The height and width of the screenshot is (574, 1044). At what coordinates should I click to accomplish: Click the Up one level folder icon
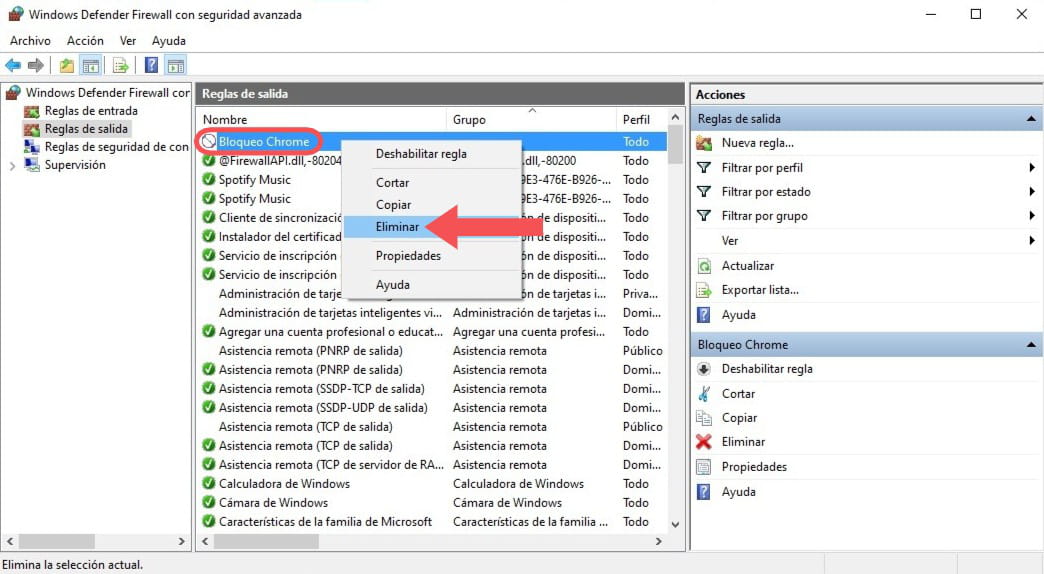click(x=67, y=65)
